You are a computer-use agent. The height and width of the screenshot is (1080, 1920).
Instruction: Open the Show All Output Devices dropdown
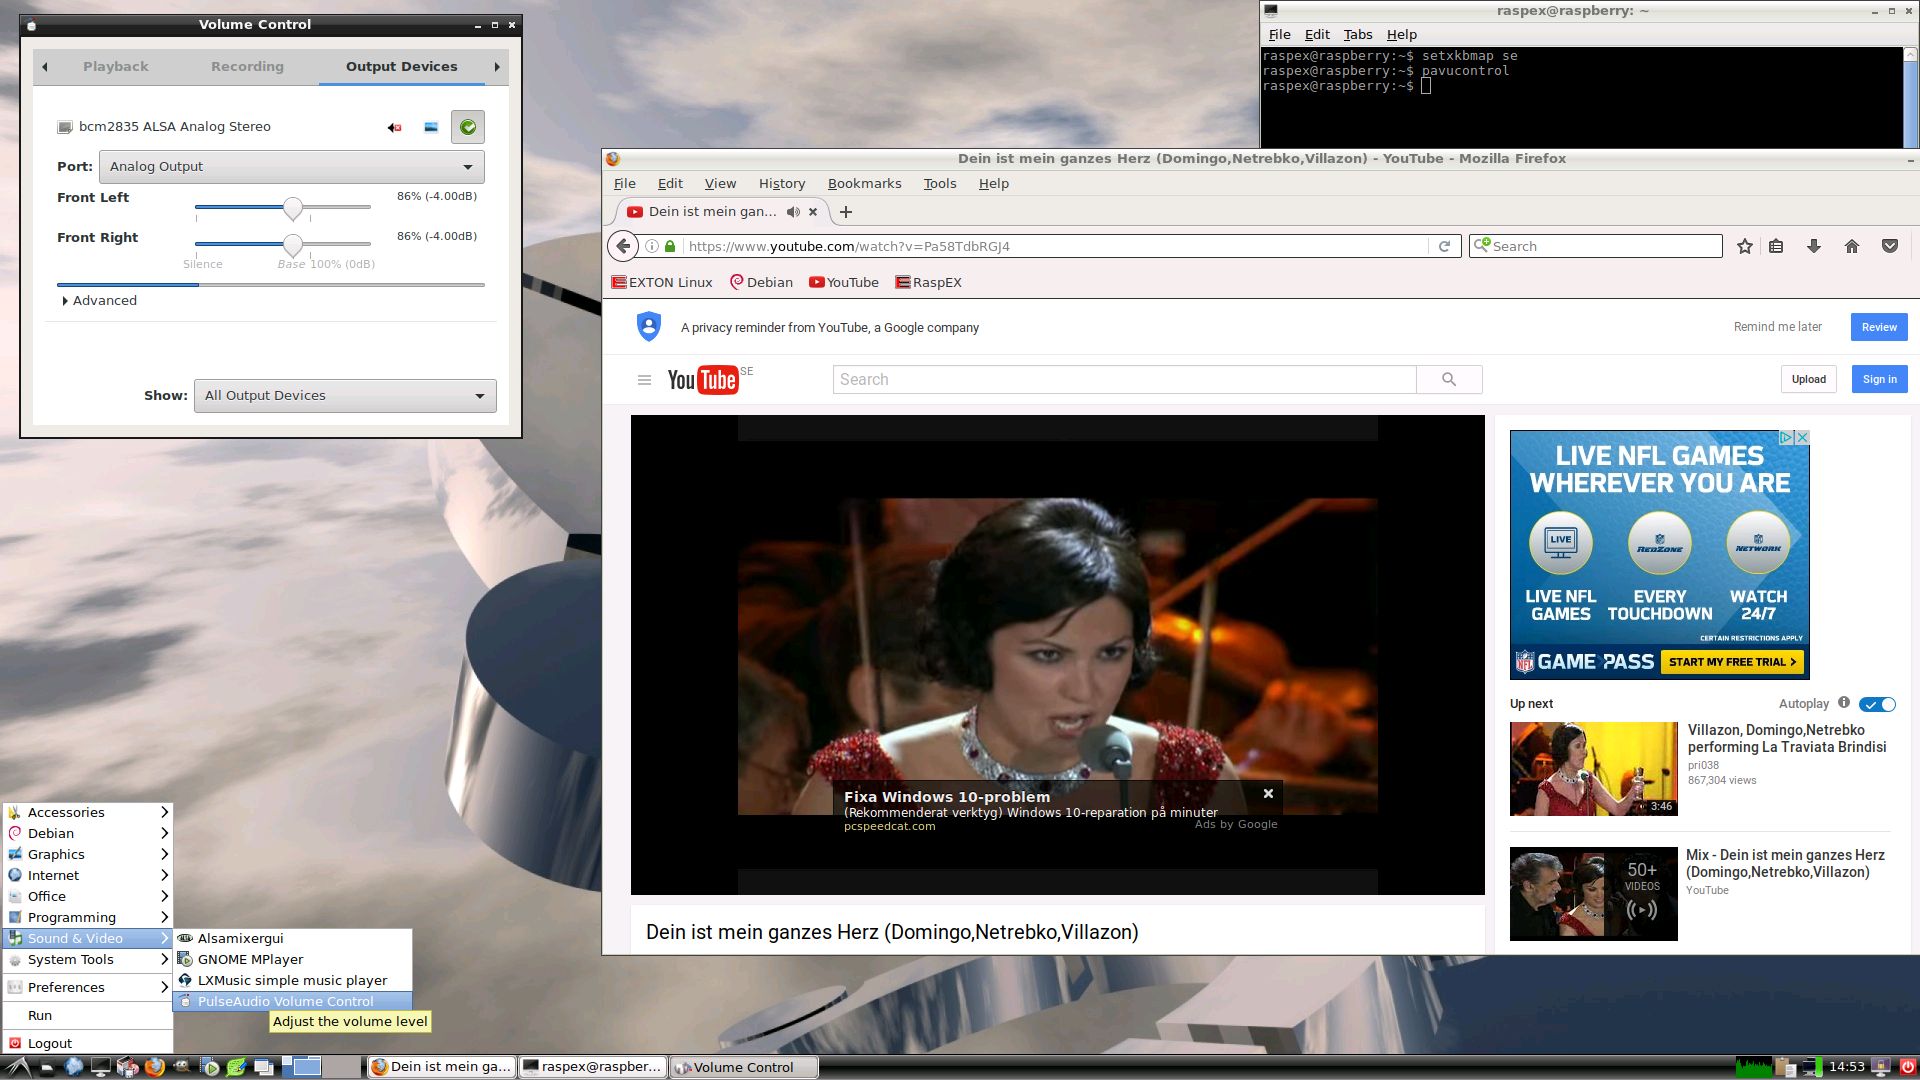pyautogui.click(x=345, y=396)
